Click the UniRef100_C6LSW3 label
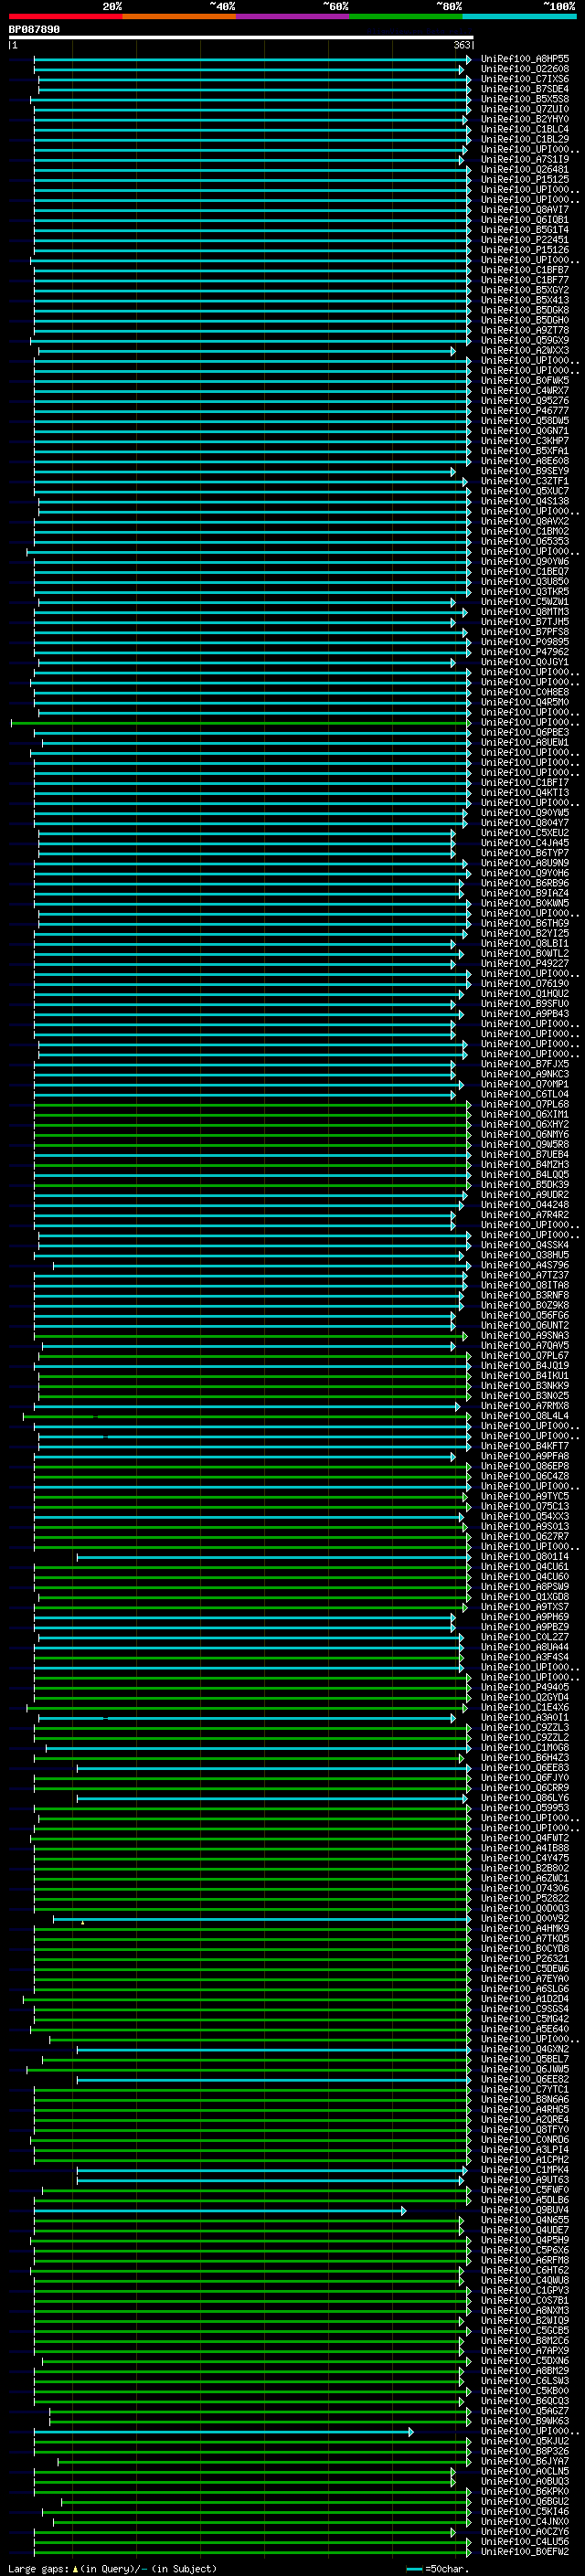 coord(525,2380)
